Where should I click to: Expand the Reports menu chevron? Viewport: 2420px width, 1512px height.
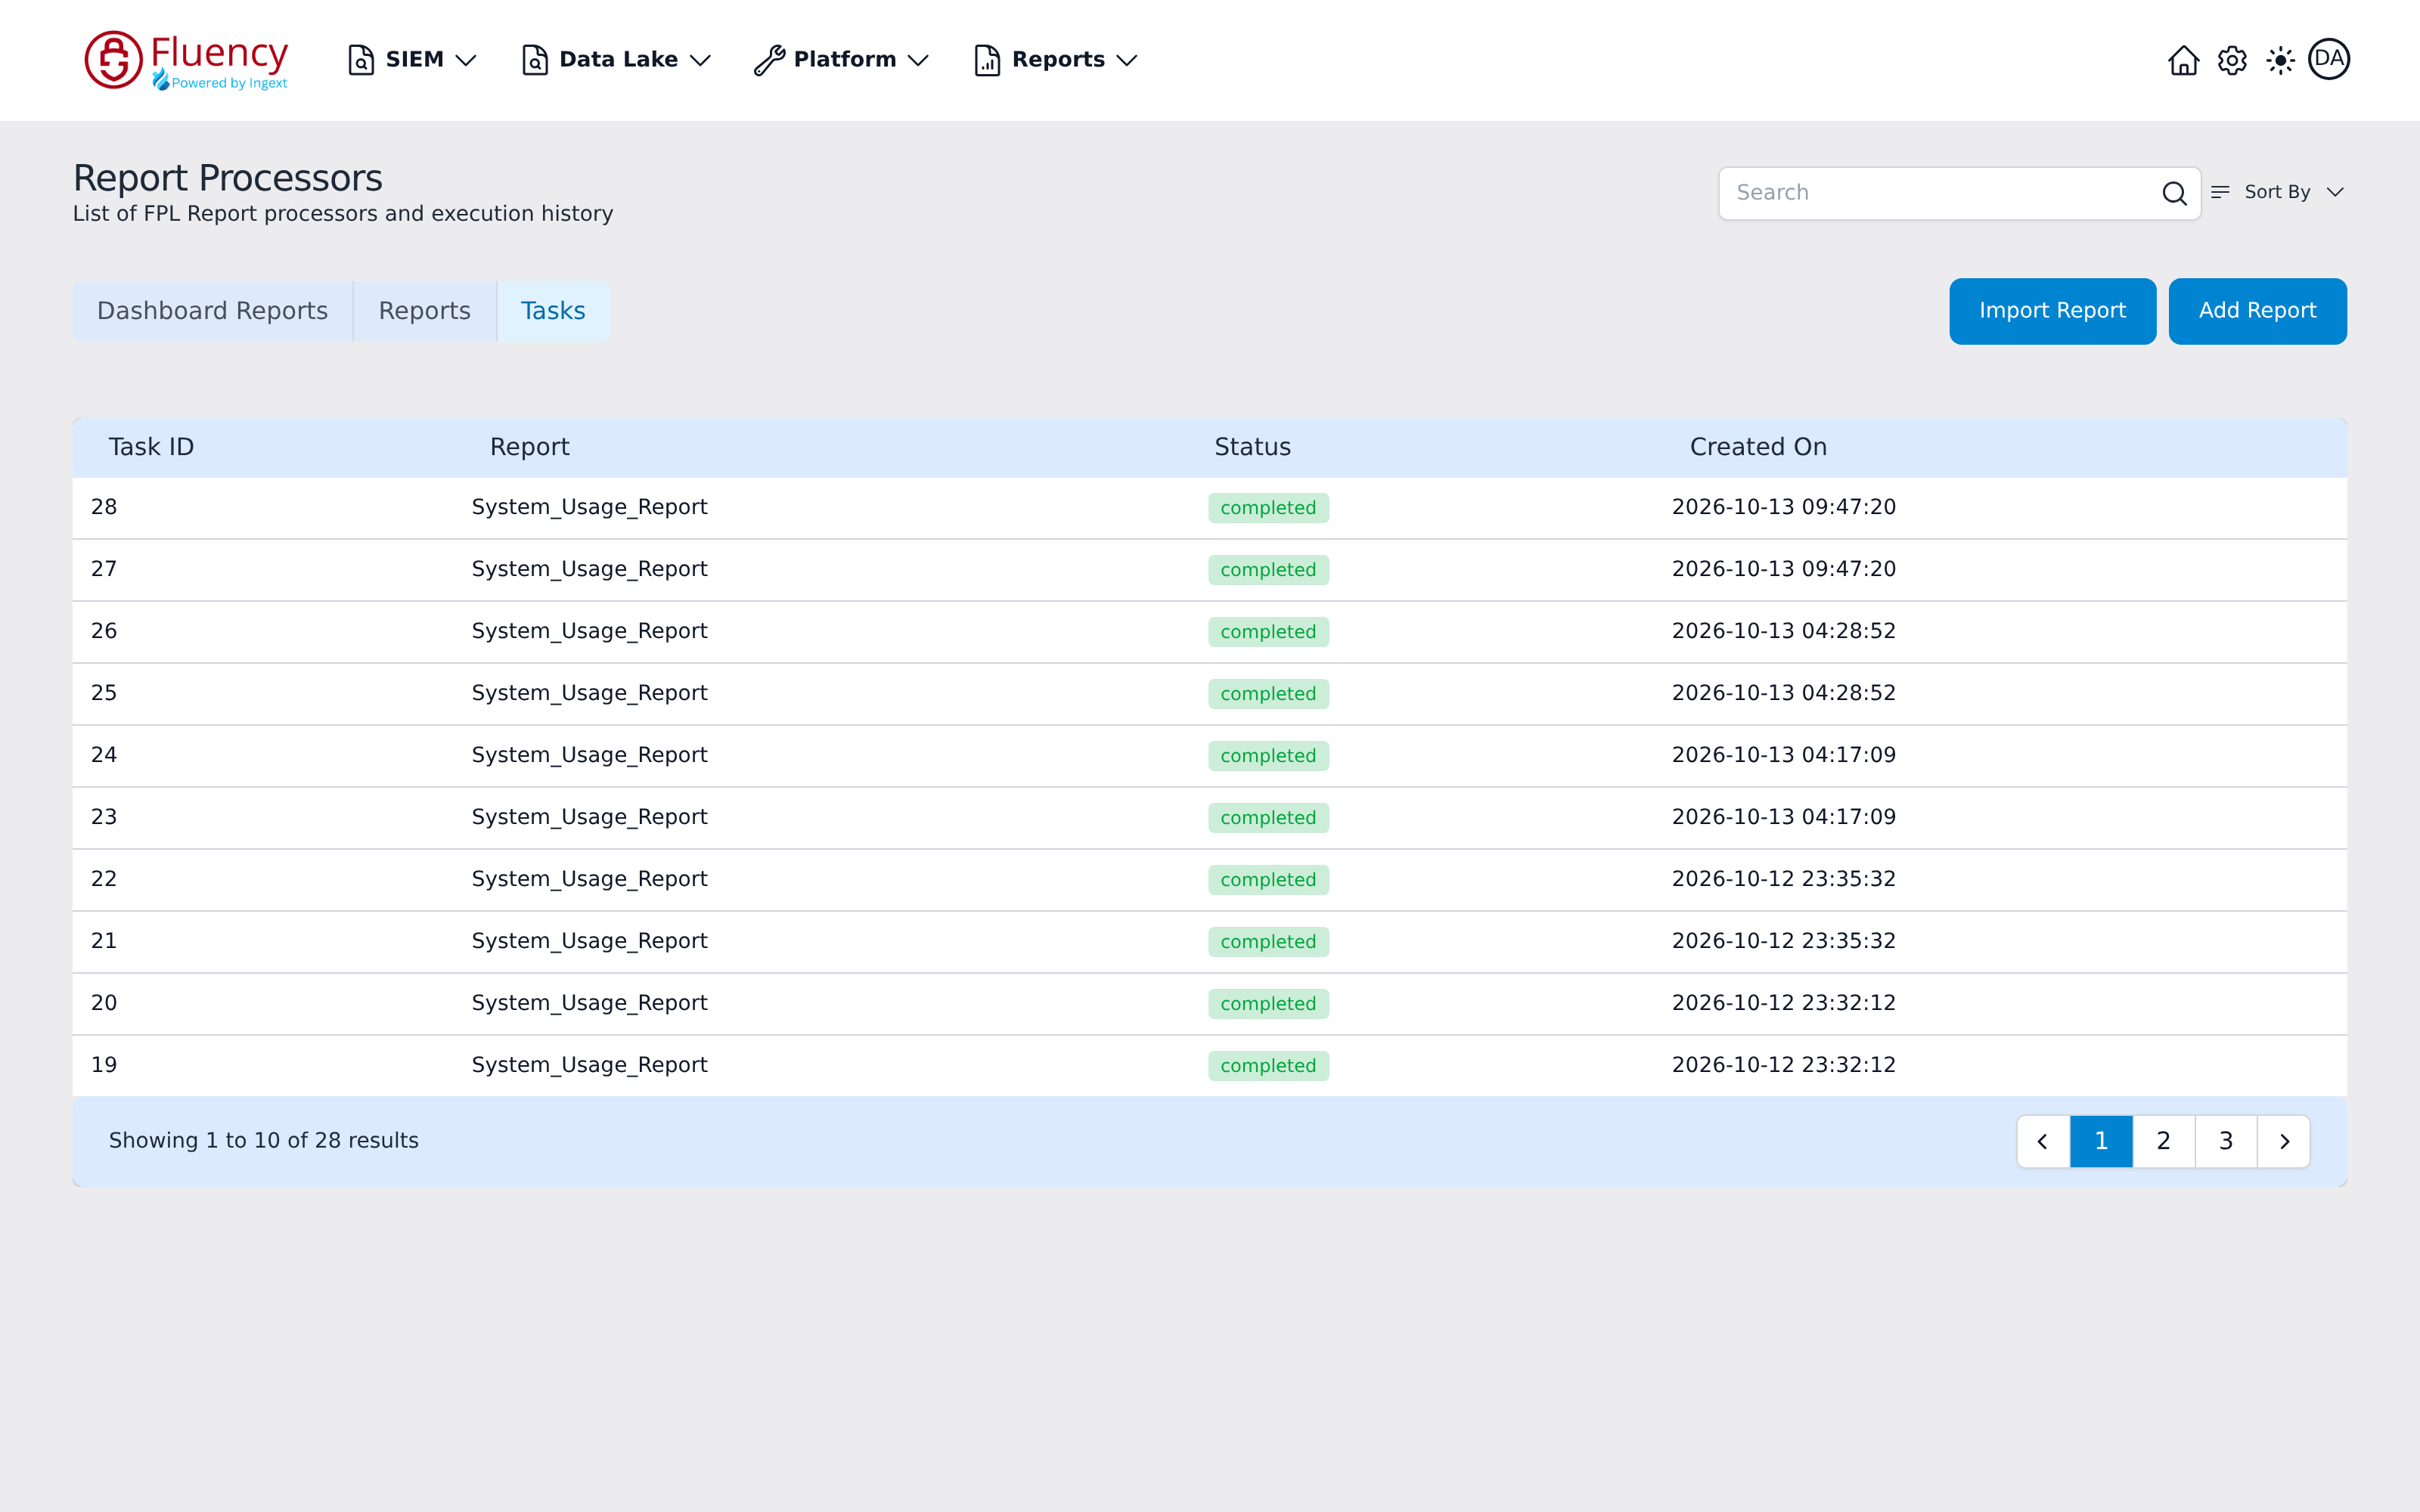[1127, 60]
